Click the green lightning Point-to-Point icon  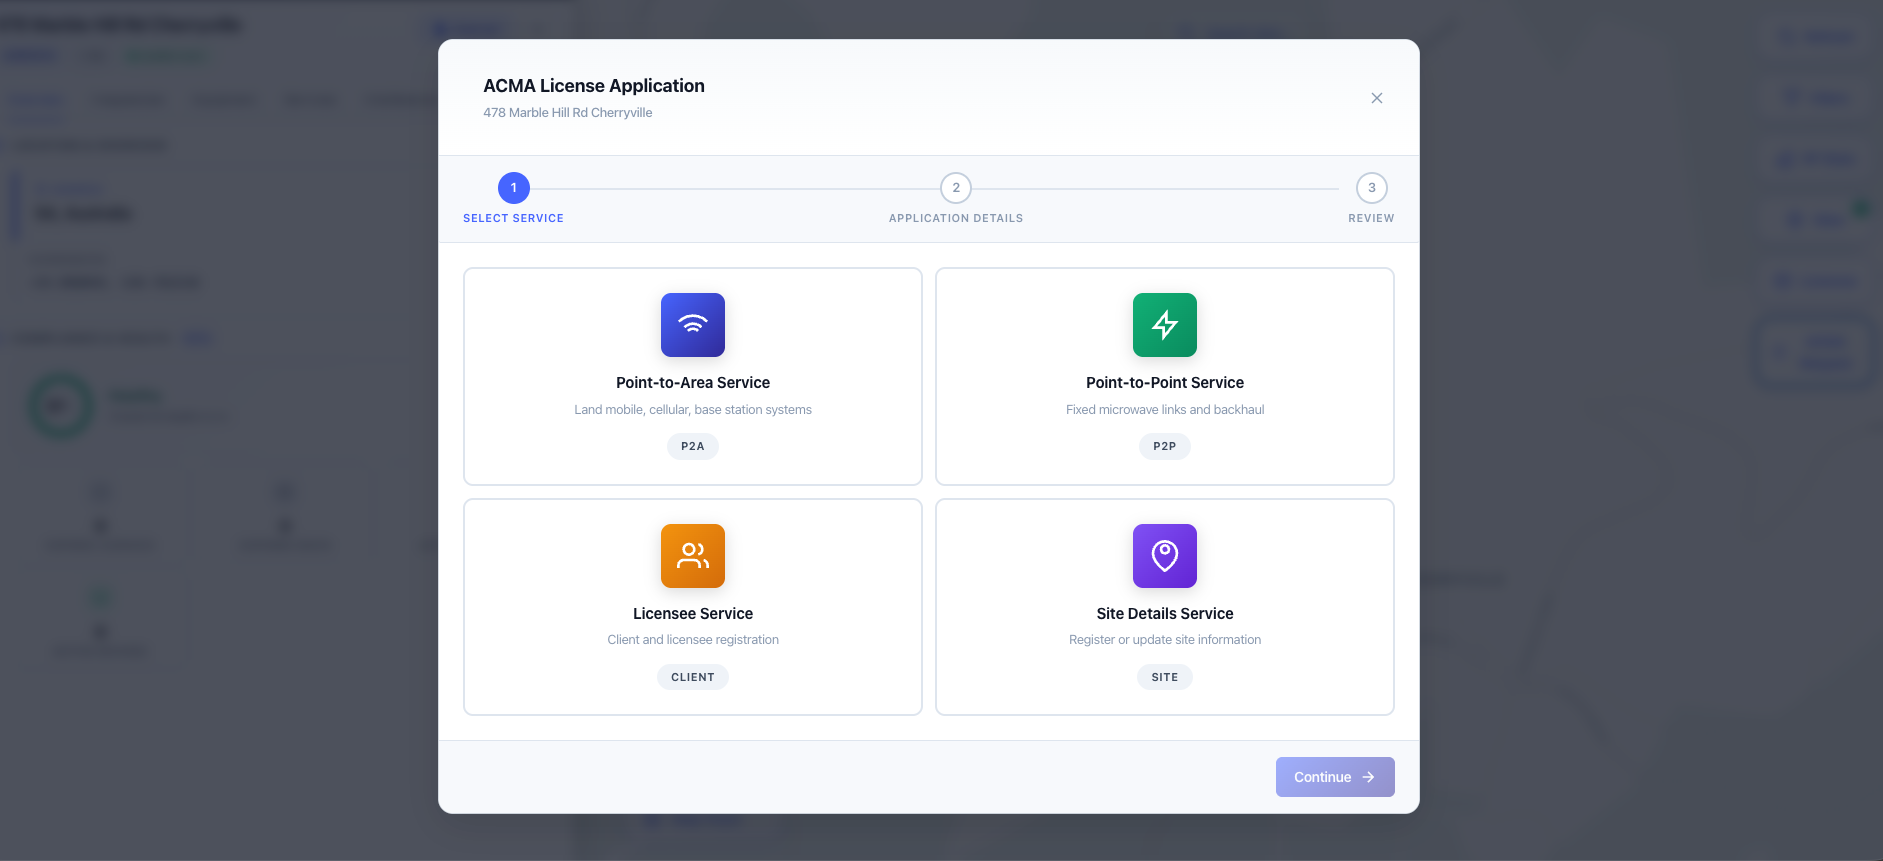[x=1165, y=325]
